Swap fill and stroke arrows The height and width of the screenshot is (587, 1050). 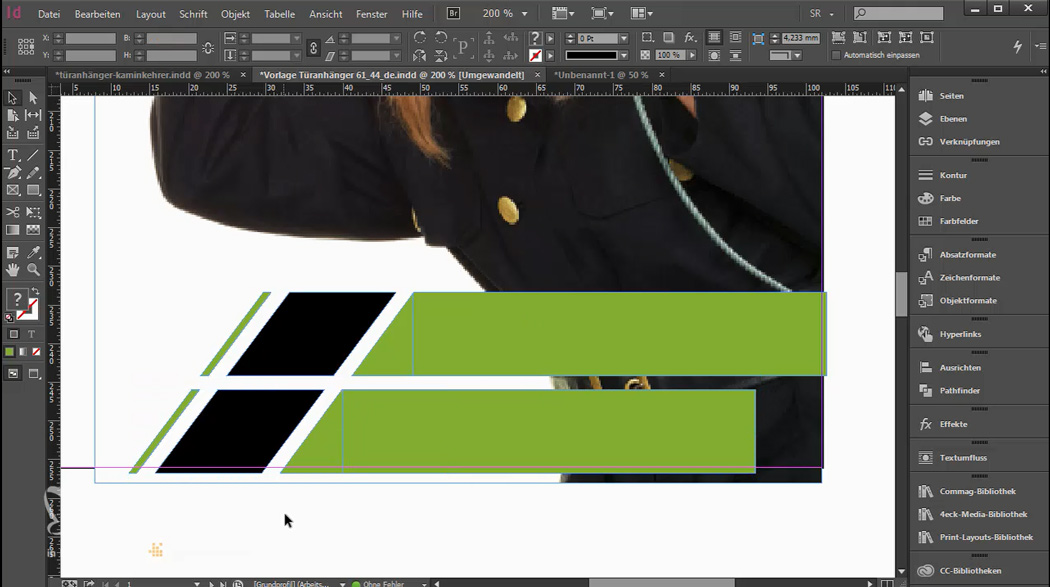coord(35,292)
